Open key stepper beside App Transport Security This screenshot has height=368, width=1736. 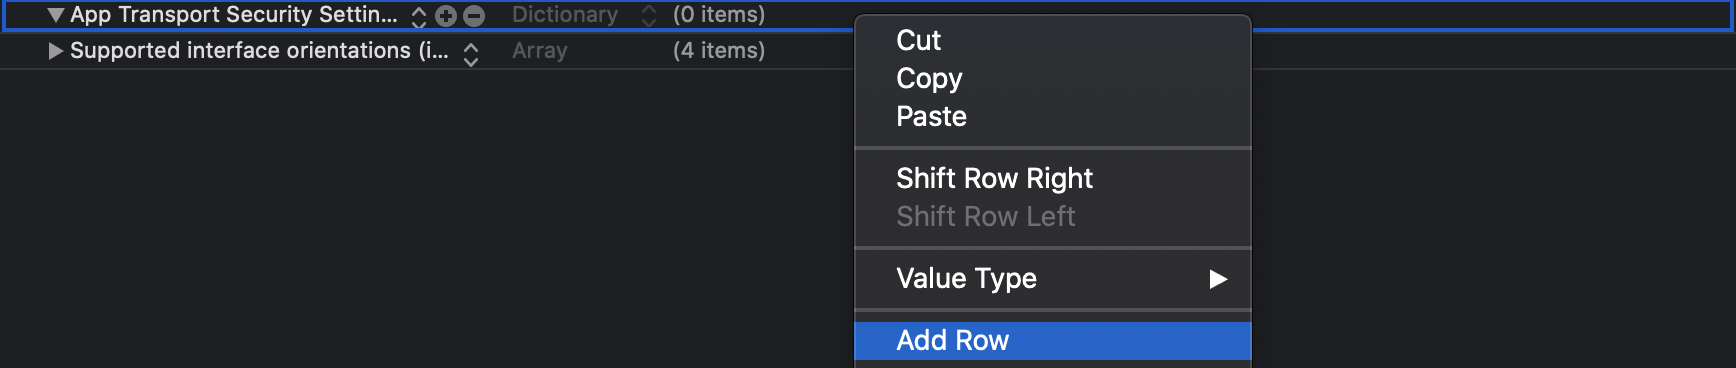pyautogui.click(x=419, y=16)
